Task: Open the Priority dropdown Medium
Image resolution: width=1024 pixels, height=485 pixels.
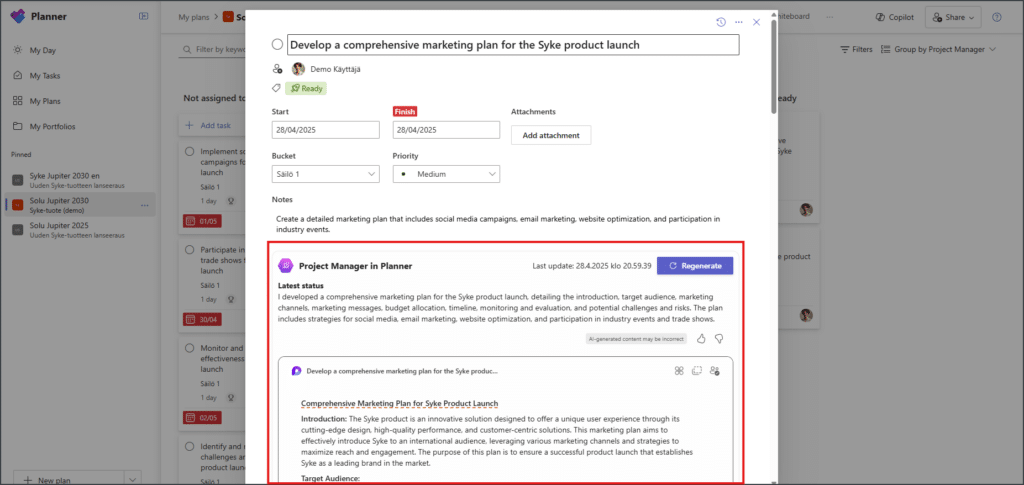Action: pos(446,174)
